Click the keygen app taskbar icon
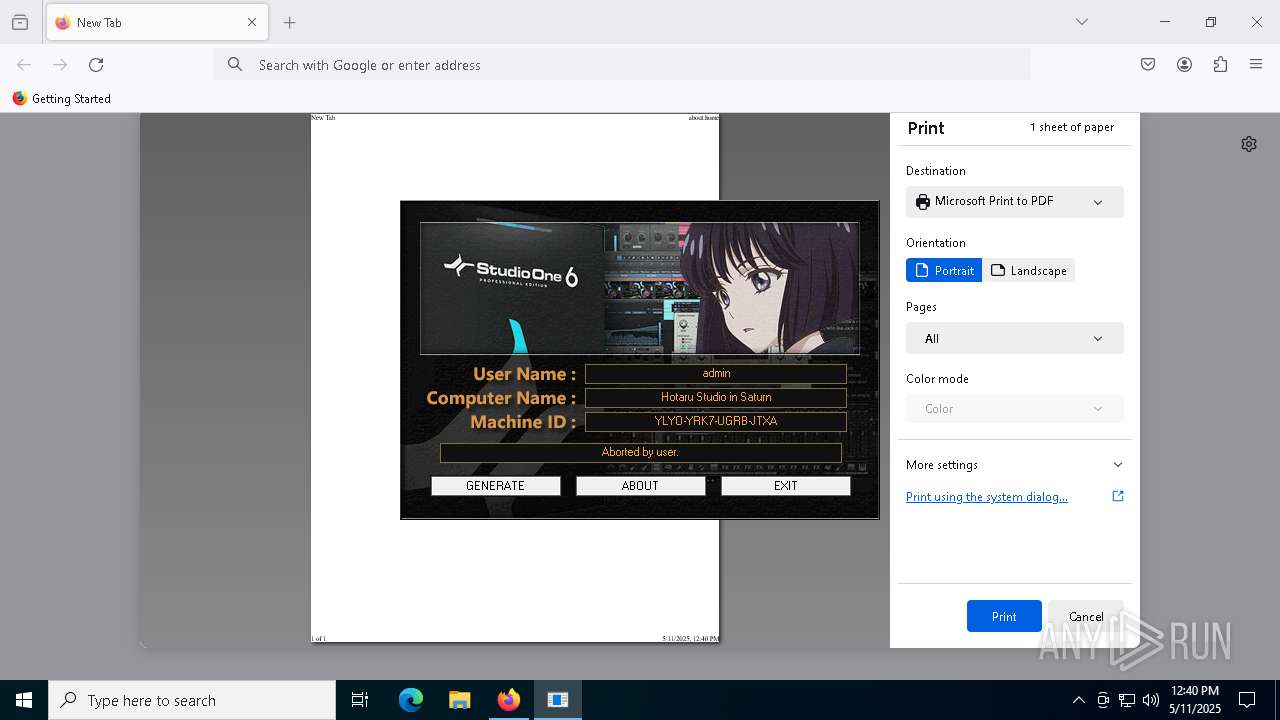Image resolution: width=1280 pixels, height=720 pixels. coord(558,700)
